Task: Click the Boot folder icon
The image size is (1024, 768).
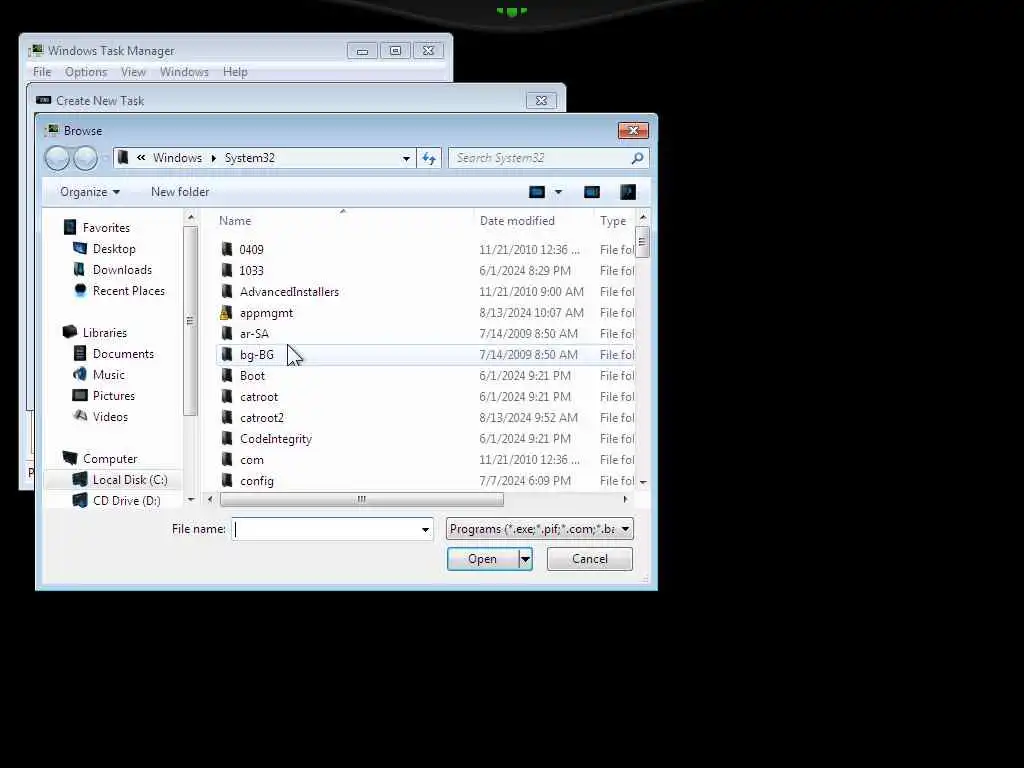Action: coord(227,376)
